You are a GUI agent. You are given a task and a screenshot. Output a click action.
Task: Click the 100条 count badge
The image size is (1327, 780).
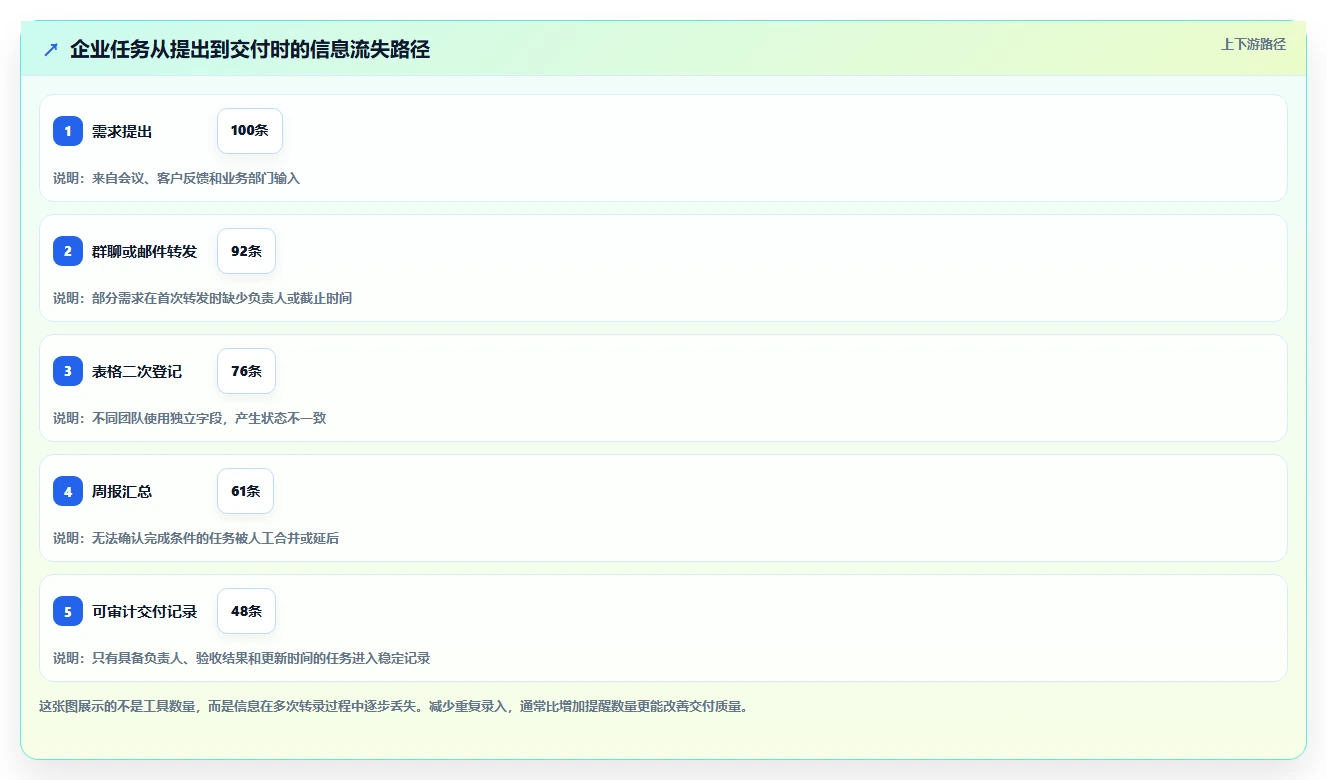[x=250, y=131]
